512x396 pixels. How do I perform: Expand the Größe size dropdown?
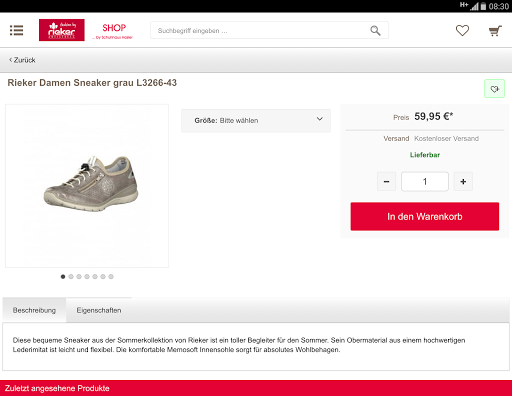pos(256,121)
